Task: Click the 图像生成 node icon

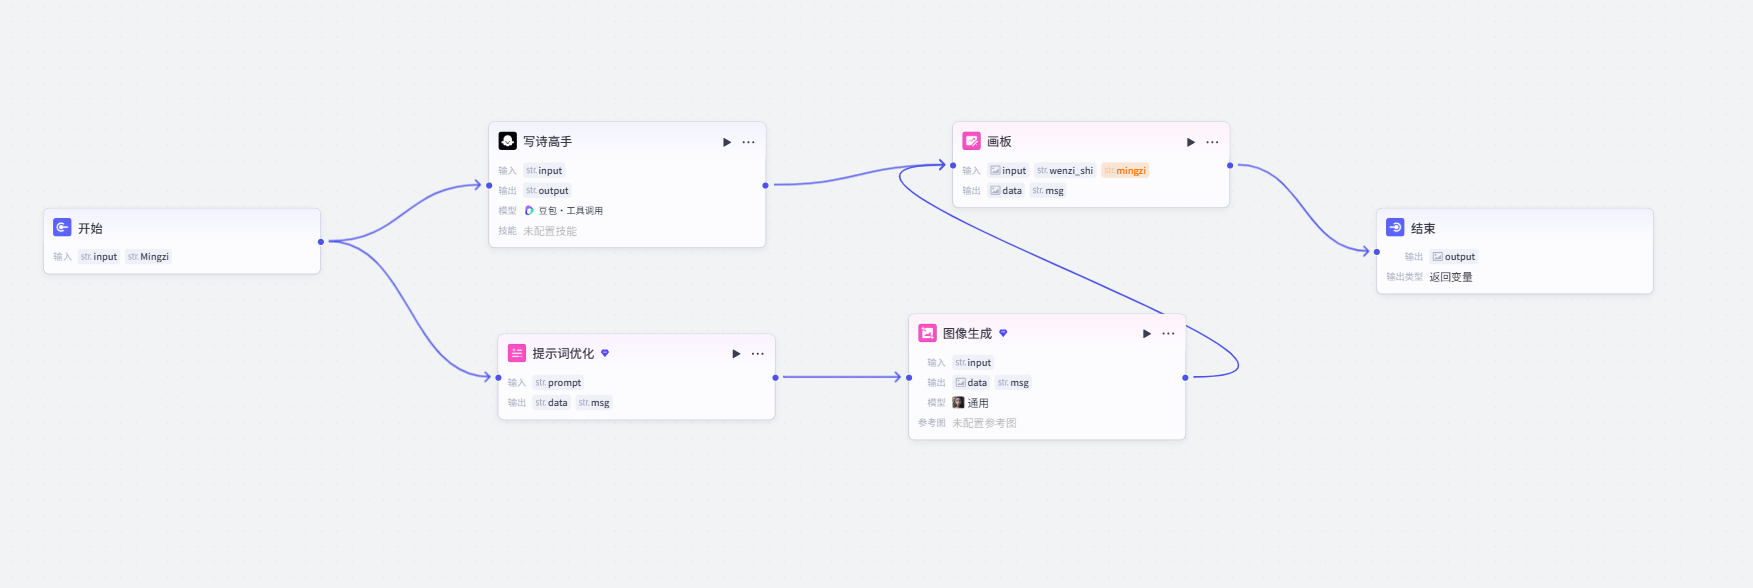Action: coord(927,334)
